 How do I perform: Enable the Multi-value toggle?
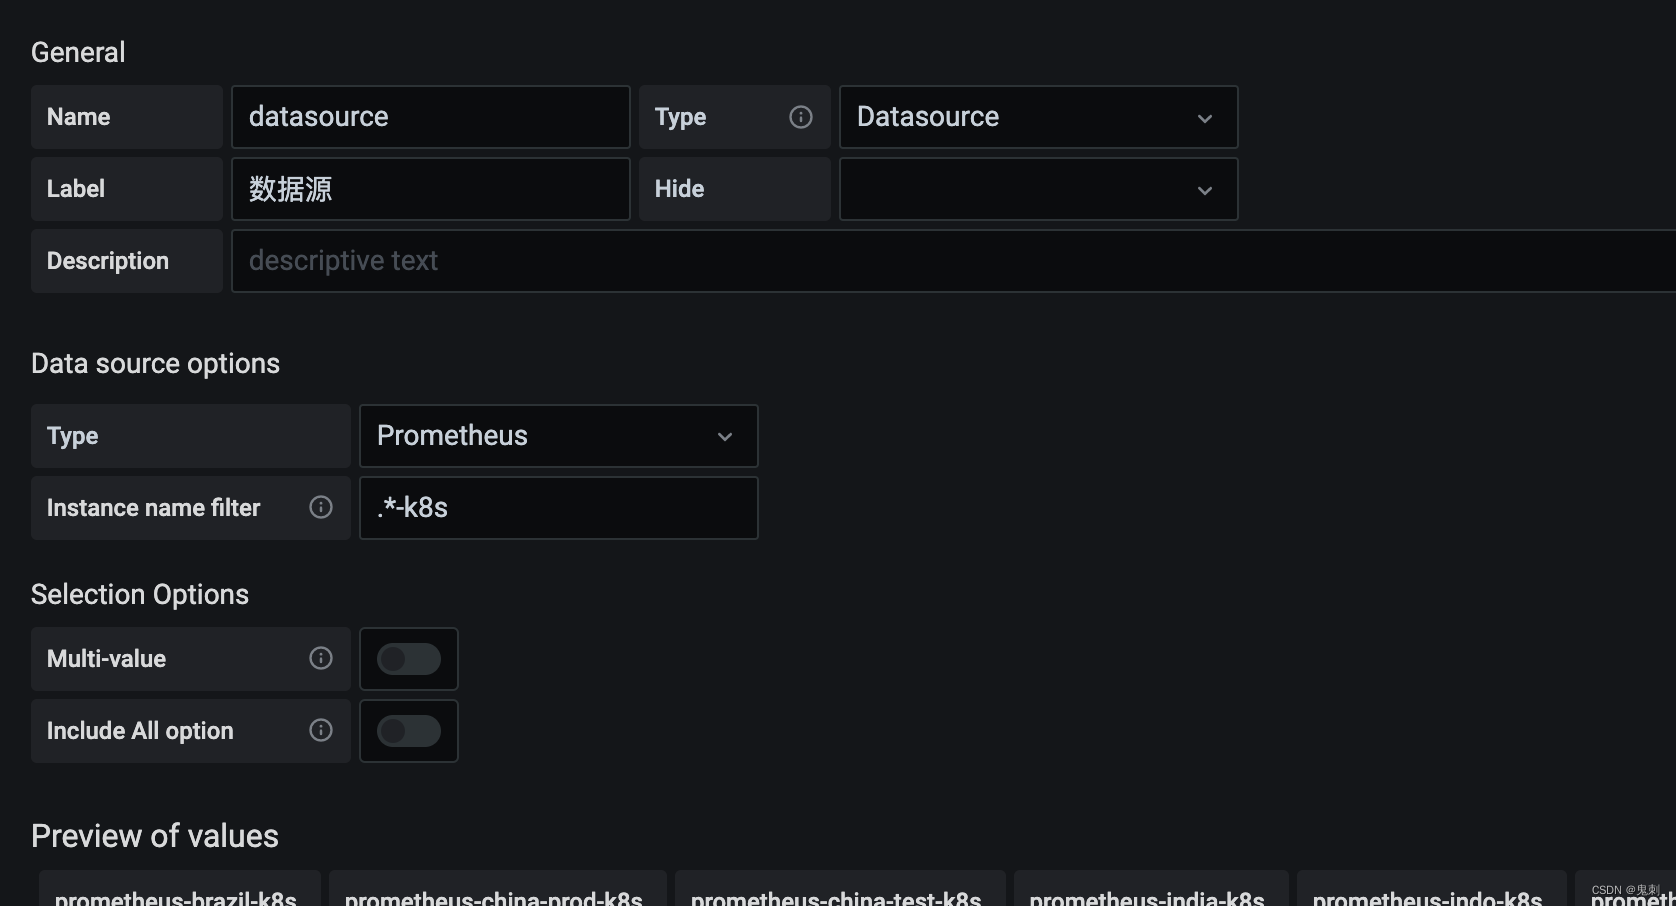(408, 658)
